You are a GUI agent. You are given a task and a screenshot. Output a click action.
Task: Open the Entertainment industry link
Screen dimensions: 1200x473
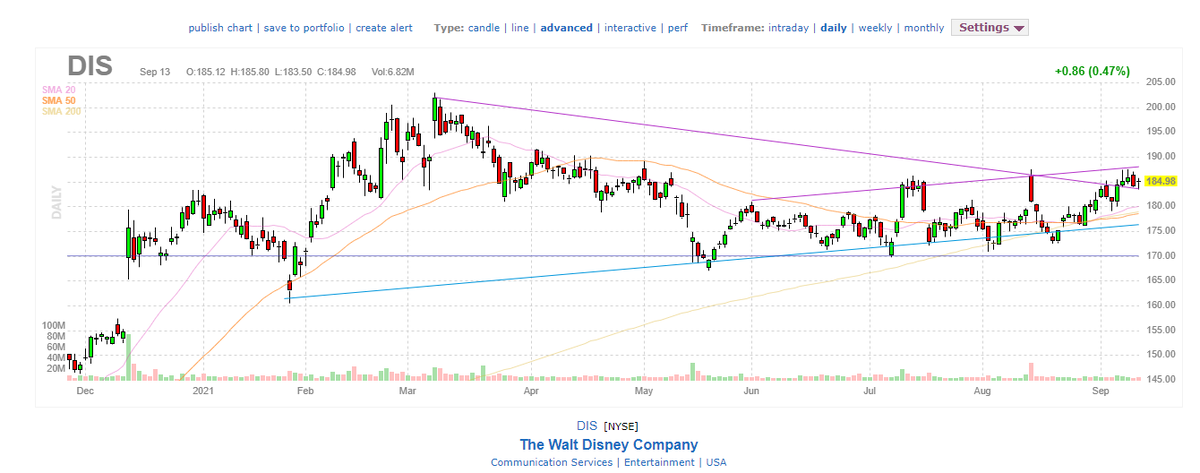[658, 462]
